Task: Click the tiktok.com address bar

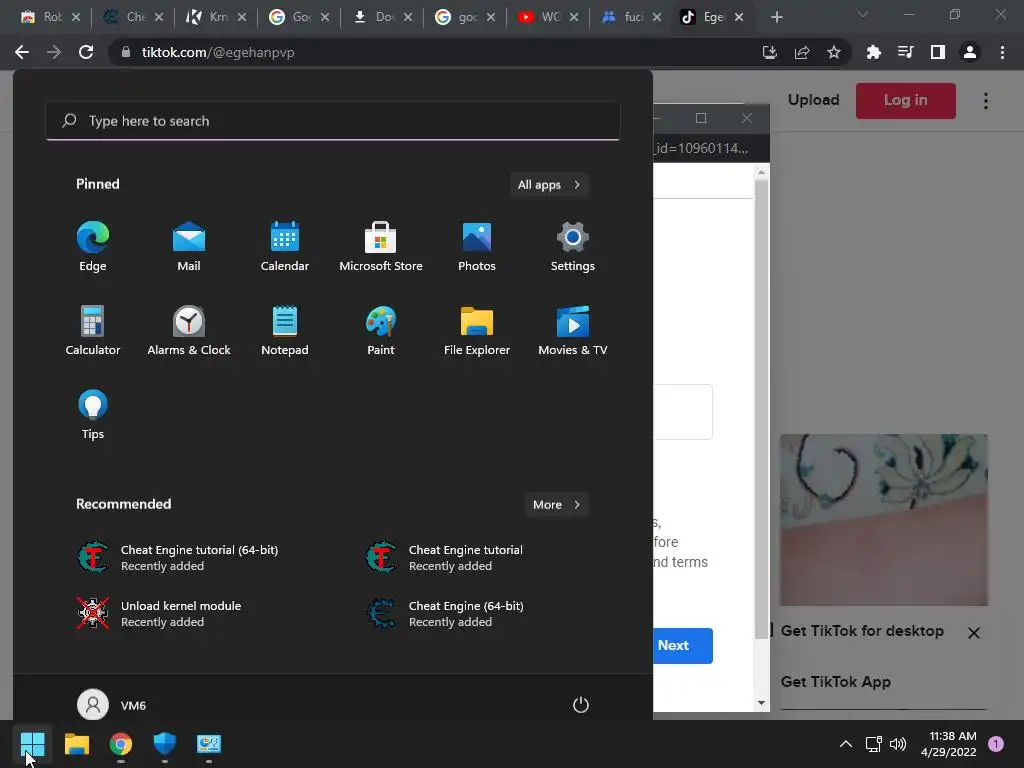Action: point(431,52)
